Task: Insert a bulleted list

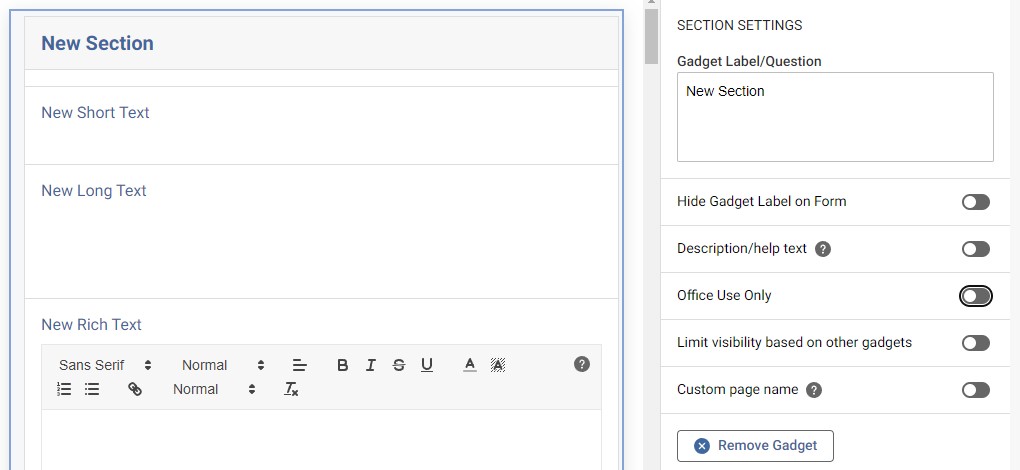Action: click(92, 389)
